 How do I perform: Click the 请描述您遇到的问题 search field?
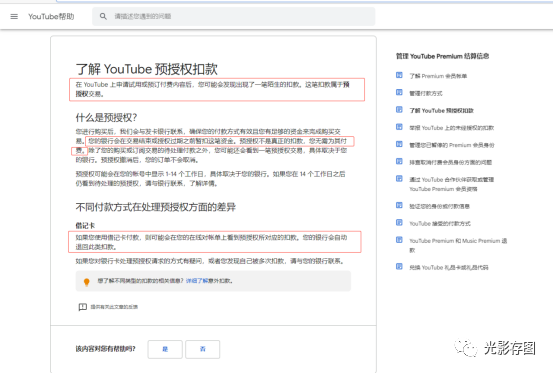[233, 16]
